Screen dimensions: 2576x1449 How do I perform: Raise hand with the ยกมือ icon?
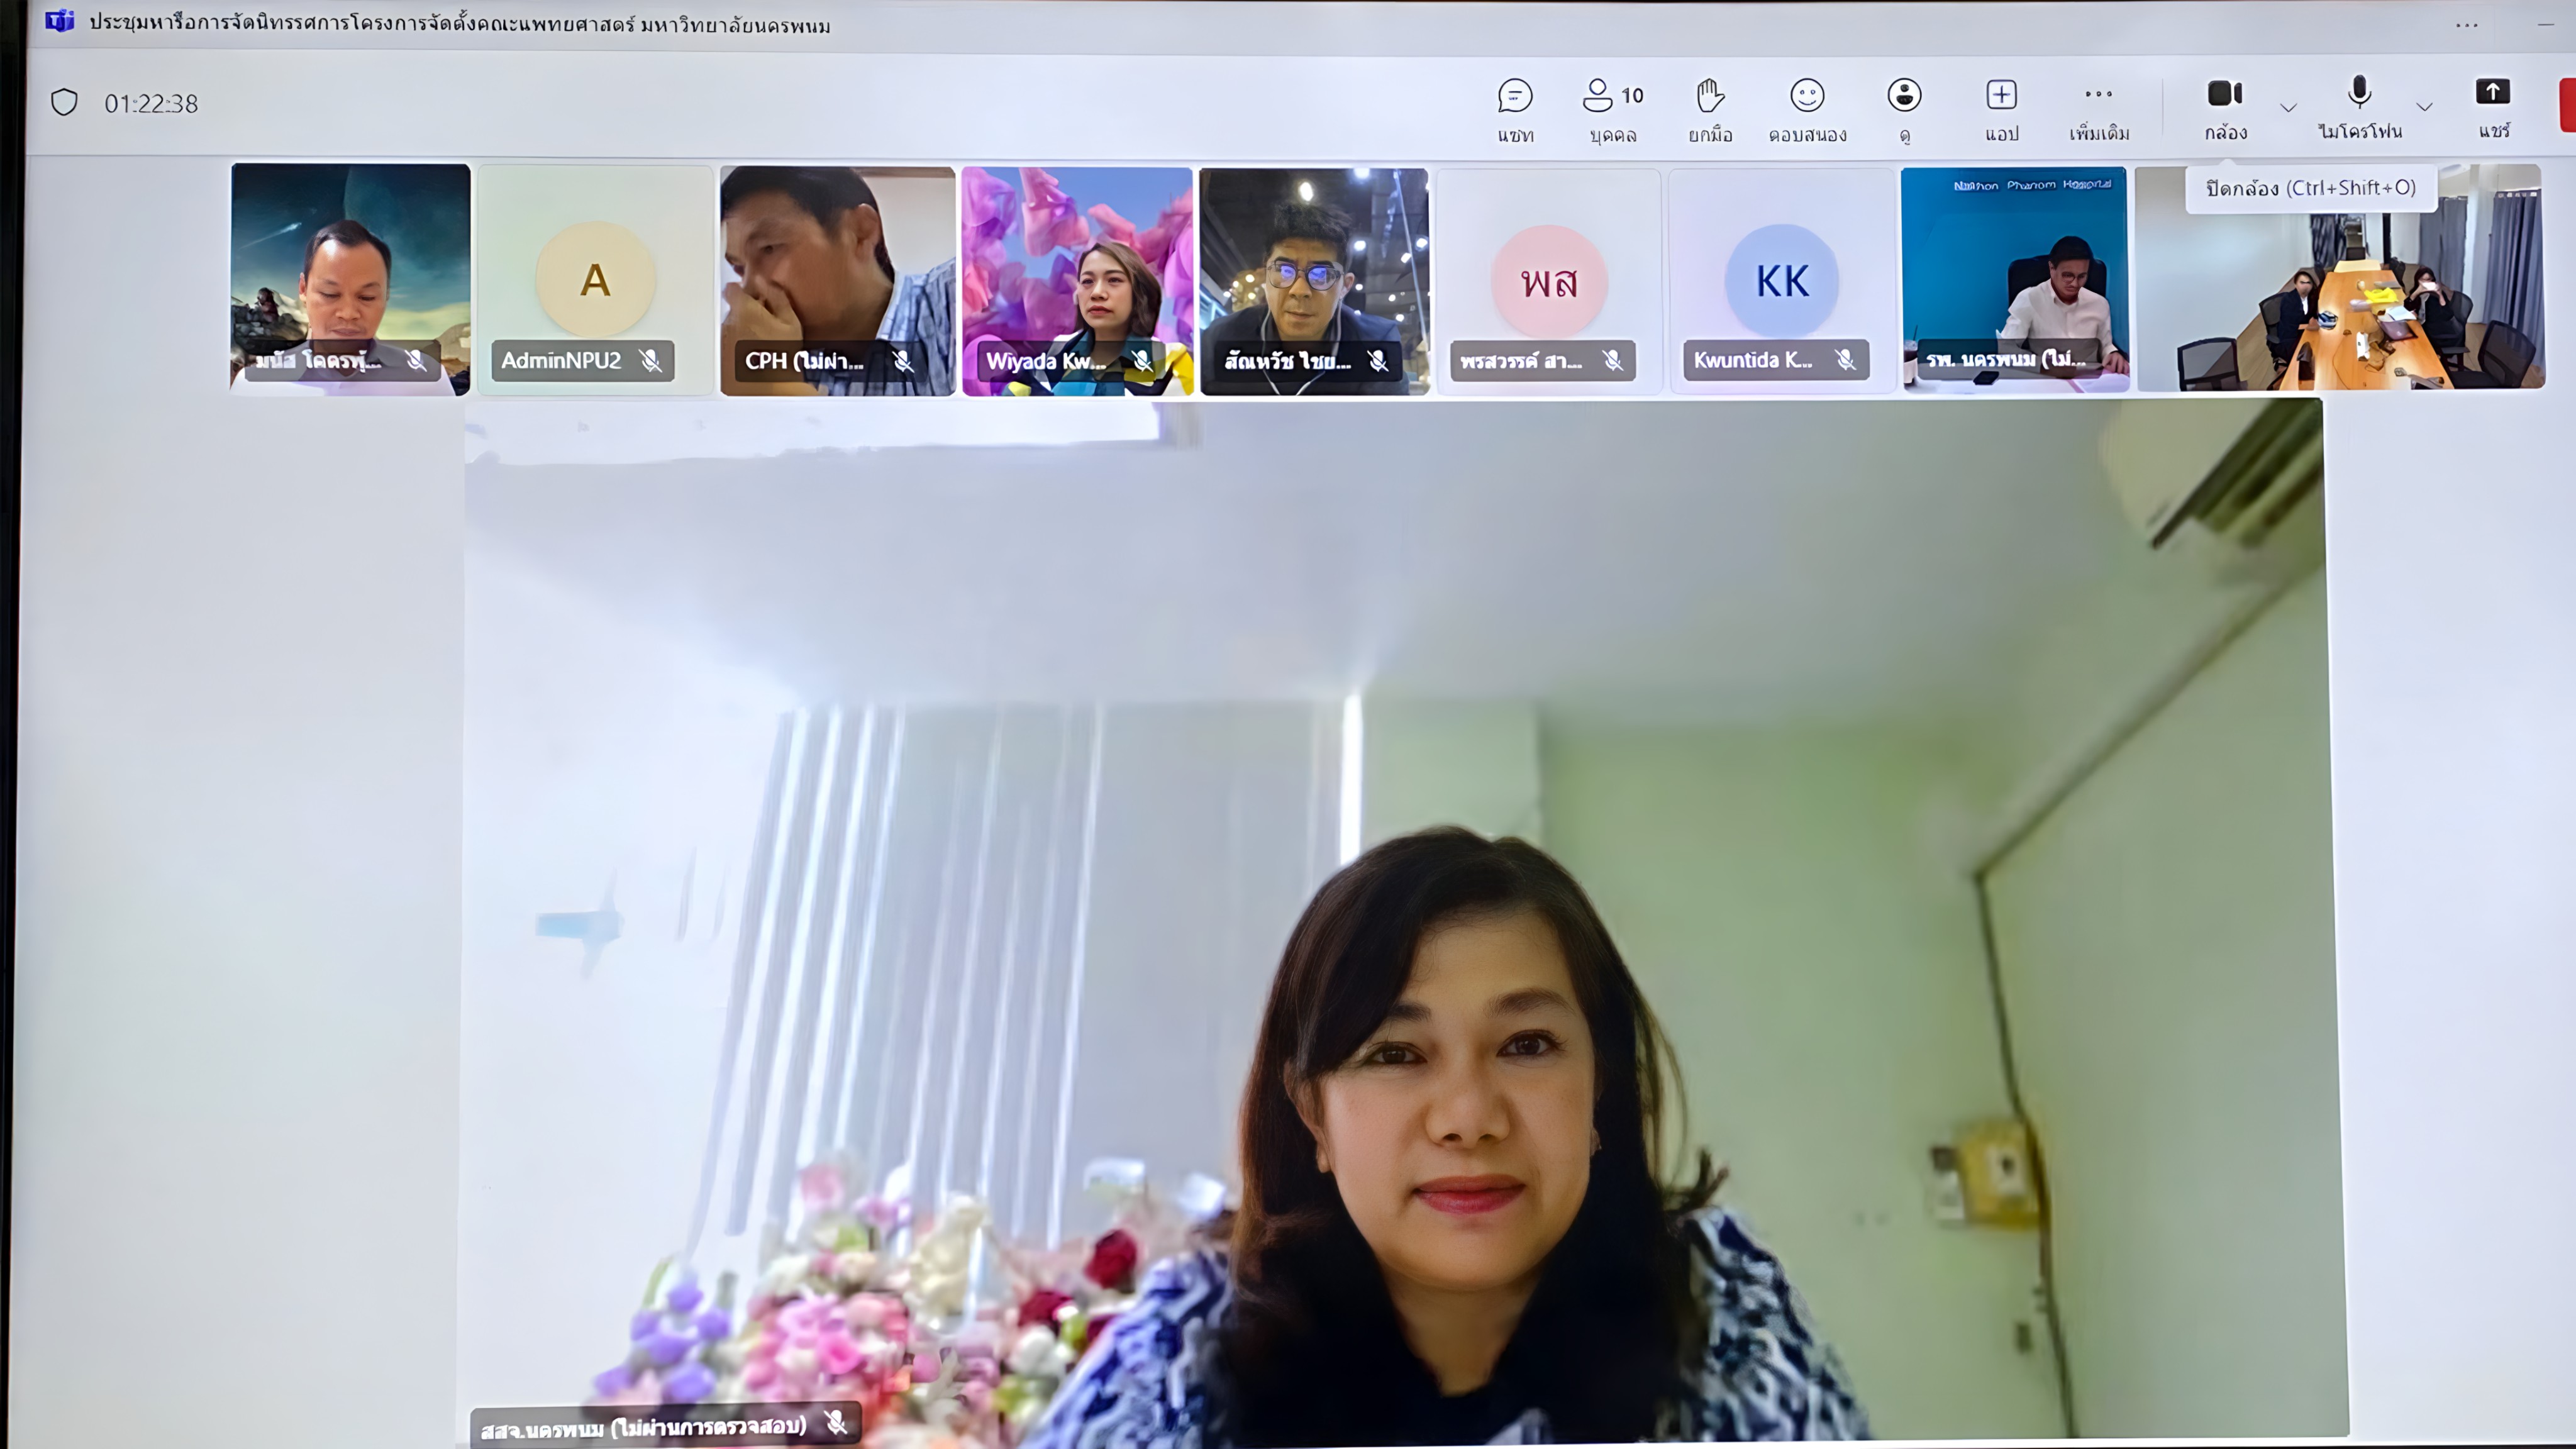coord(1710,97)
